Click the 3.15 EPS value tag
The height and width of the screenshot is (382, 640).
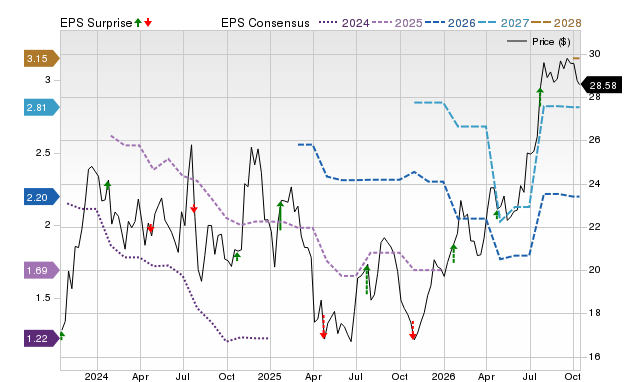(x=42, y=58)
